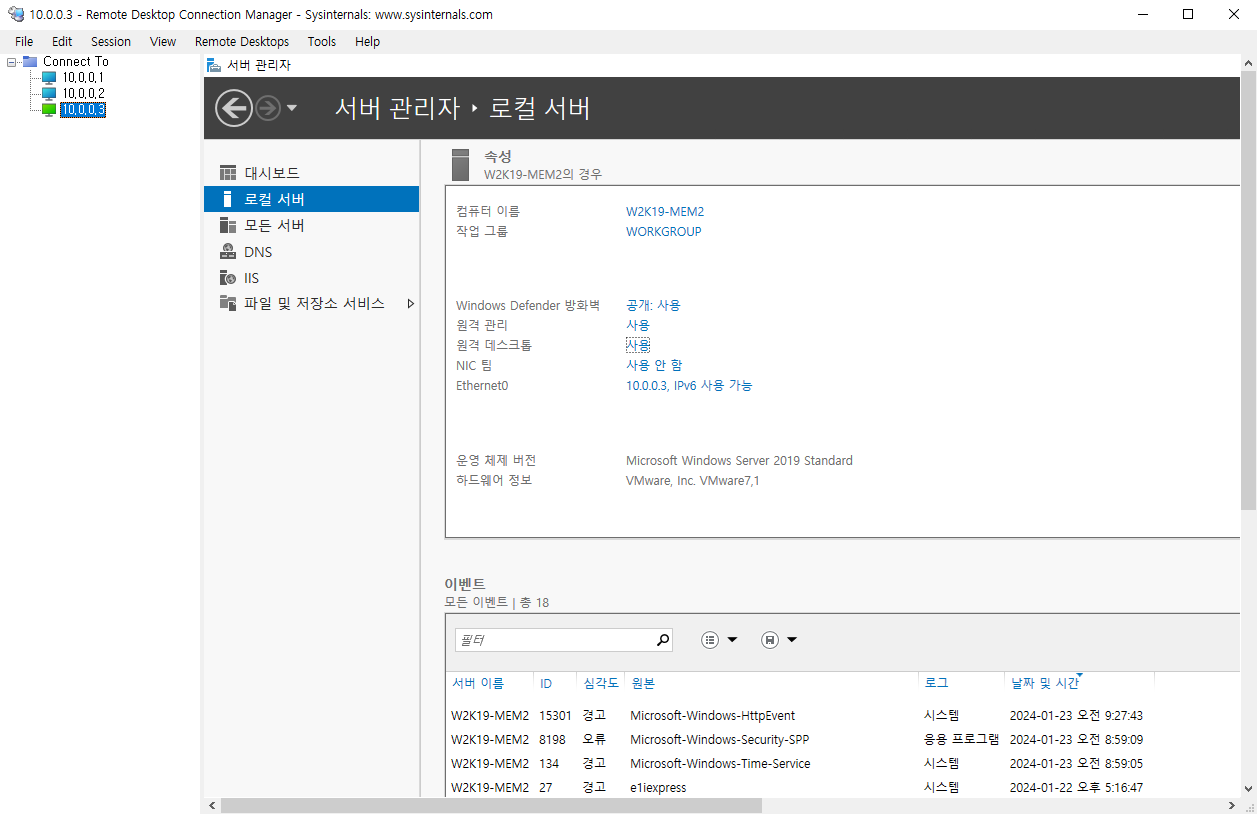Screen dimensions: 1257x814
Task: Open the Remote Desktops menu
Action: (x=242, y=41)
